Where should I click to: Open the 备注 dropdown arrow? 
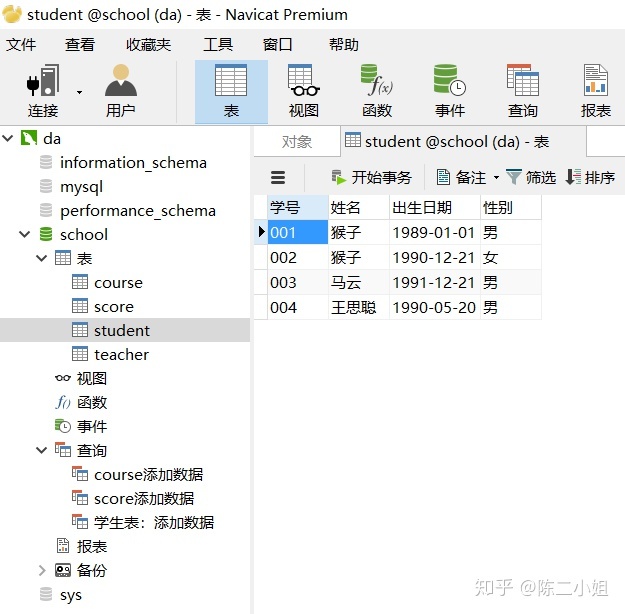tap(496, 177)
